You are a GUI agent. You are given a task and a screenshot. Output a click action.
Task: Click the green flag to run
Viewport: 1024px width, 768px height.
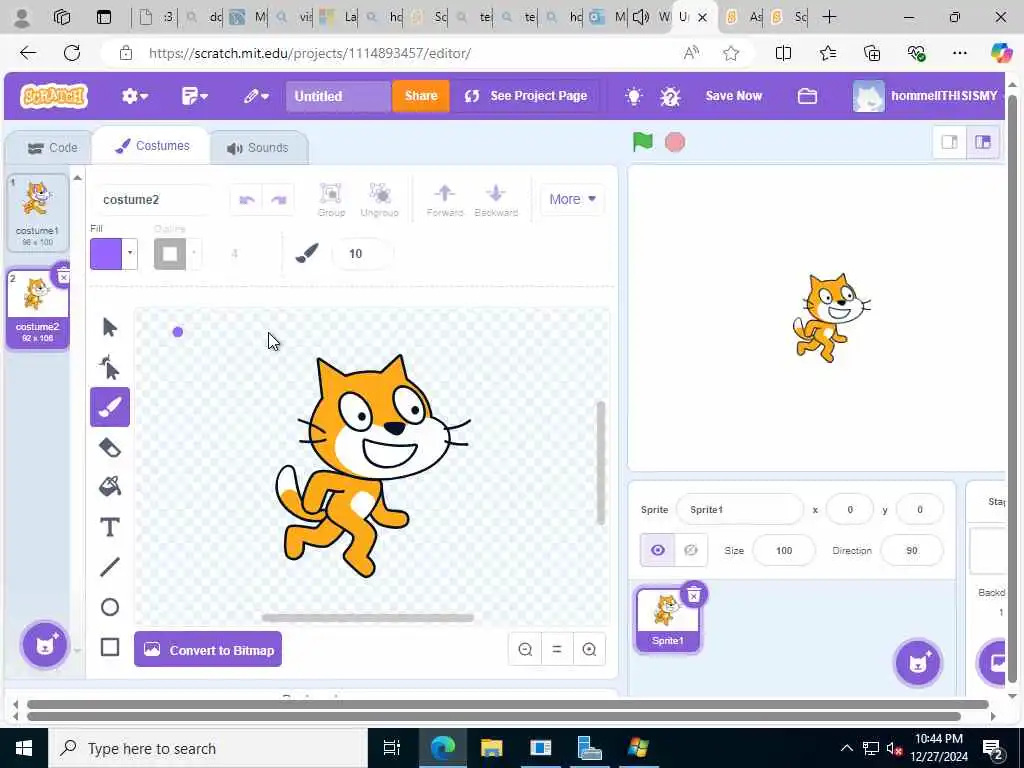(643, 142)
